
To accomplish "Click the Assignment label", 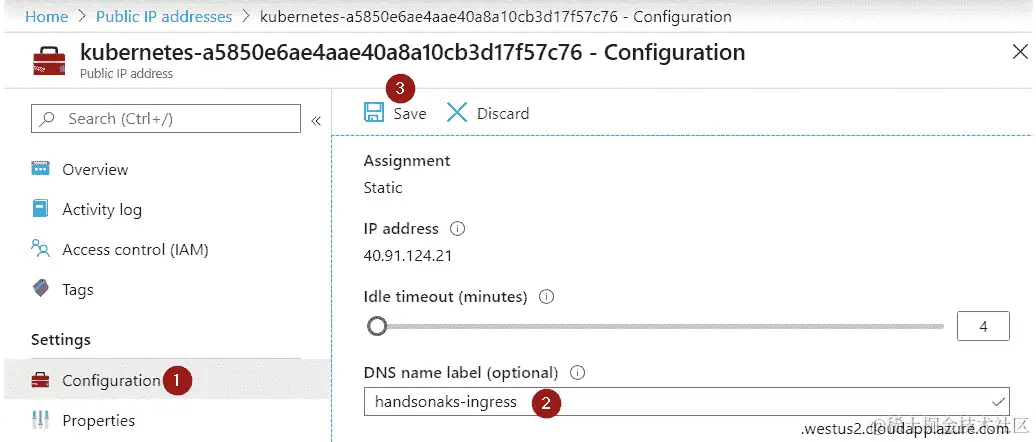I will point(406,161).
